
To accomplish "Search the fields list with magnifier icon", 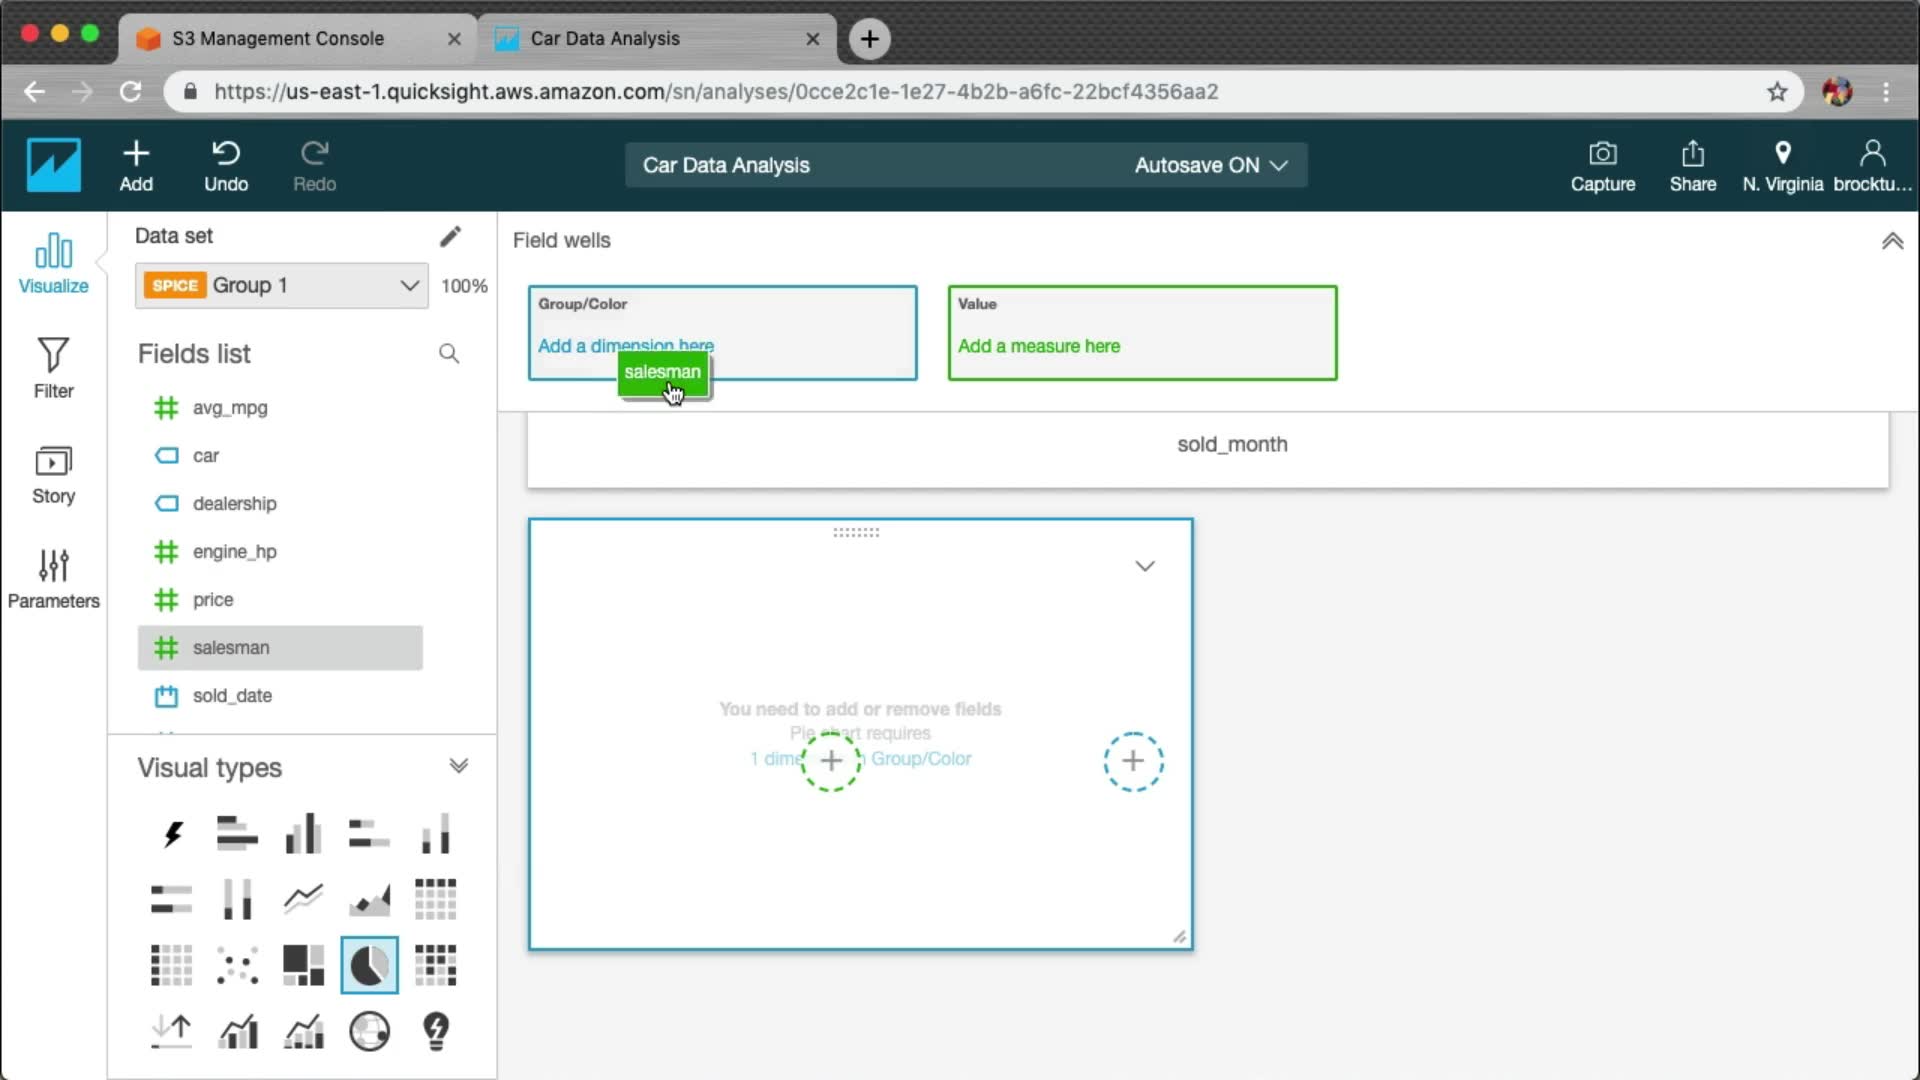I will click(449, 354).
